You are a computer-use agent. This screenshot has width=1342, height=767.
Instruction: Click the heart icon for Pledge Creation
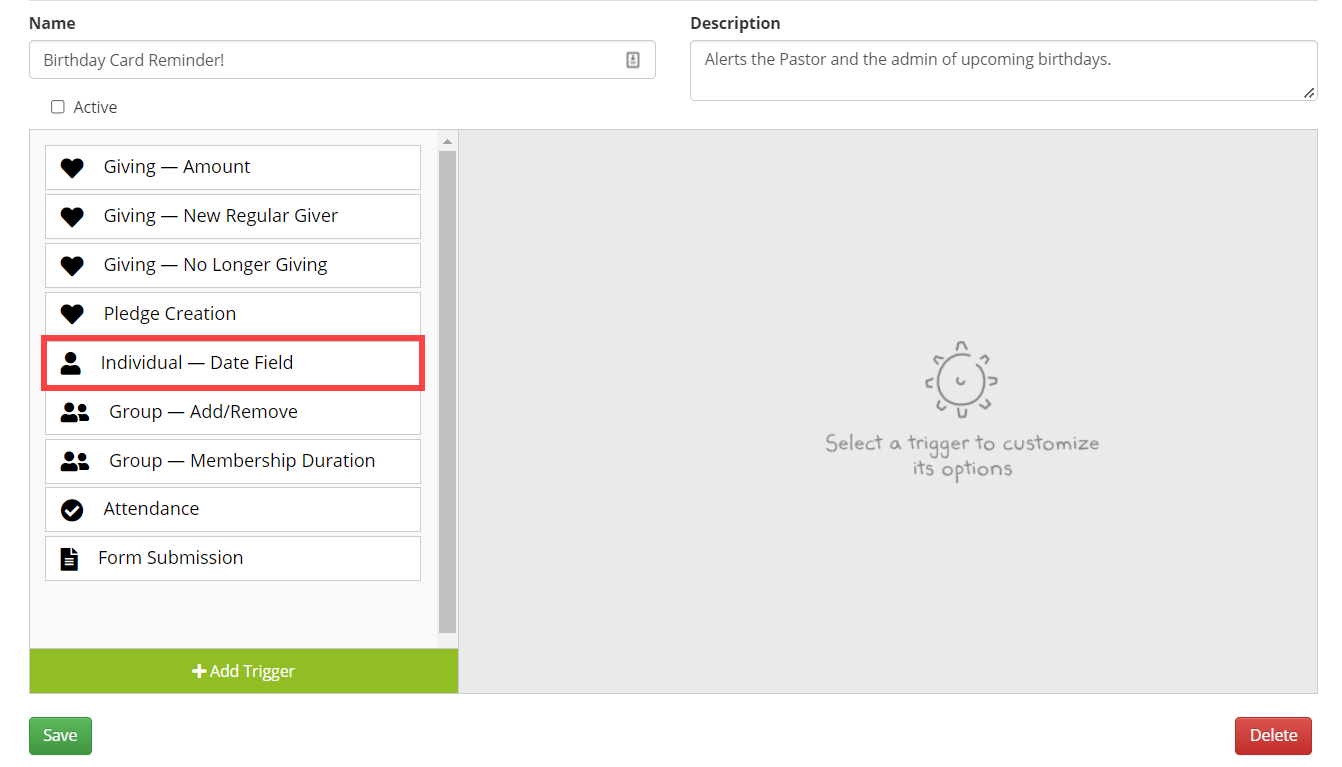pos(72,314)
